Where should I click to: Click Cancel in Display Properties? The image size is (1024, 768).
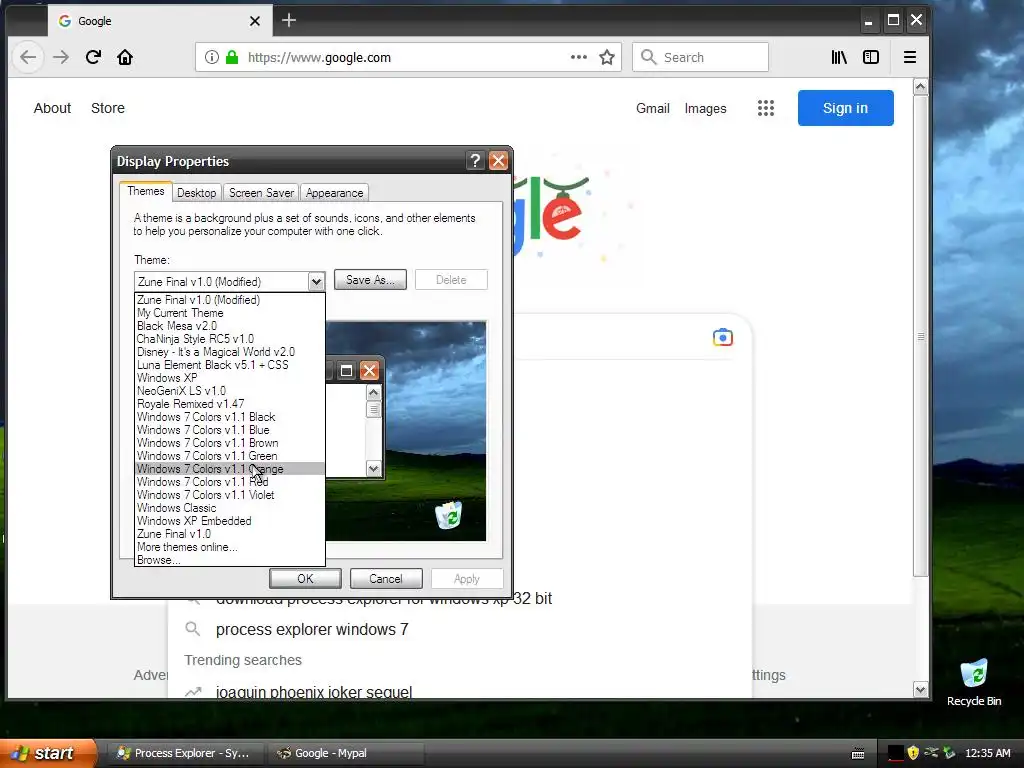tap(386, 579)
